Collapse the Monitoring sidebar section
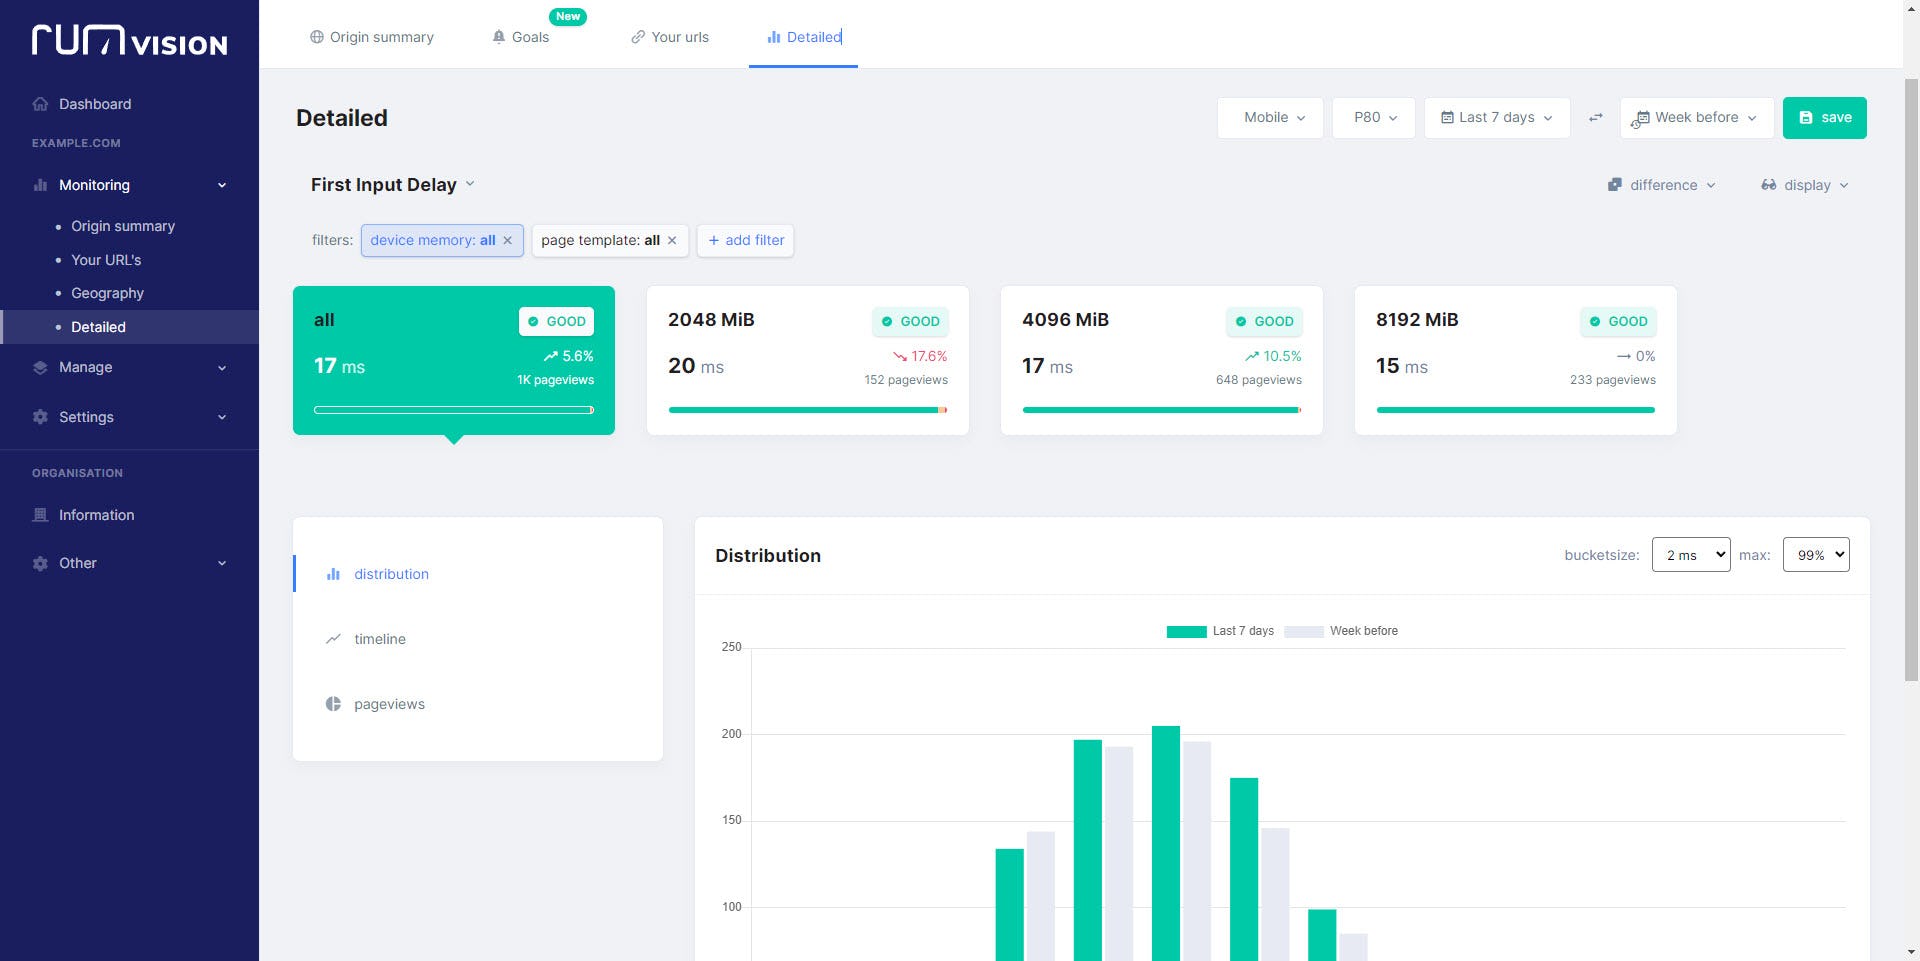This screenshot has height=961, width=1920. click(222, 185)
